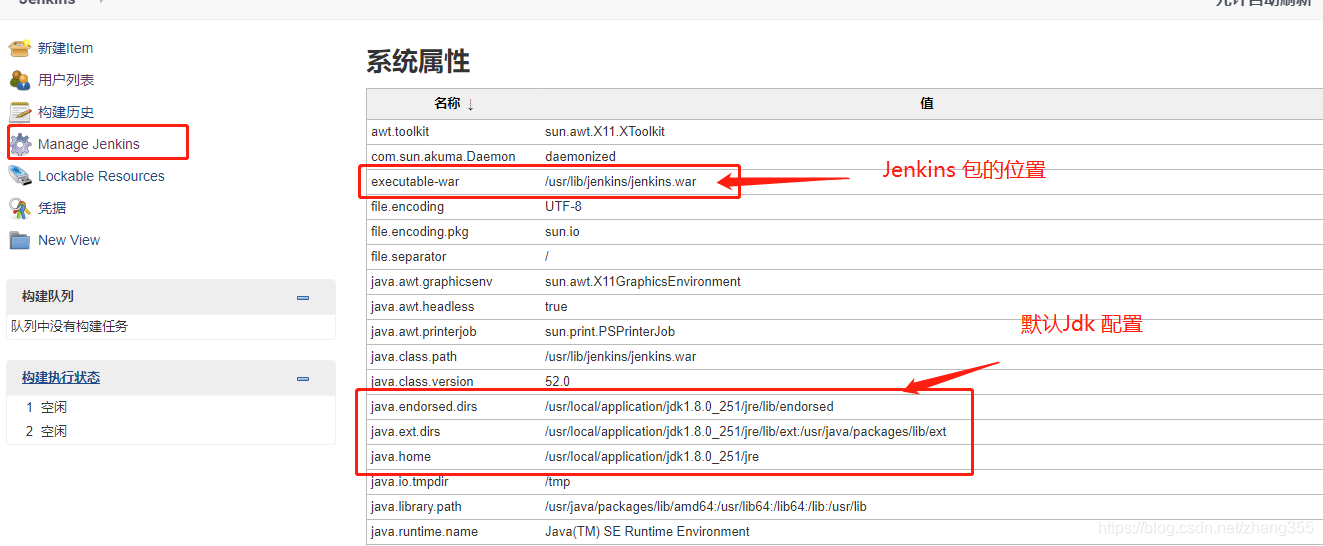Click the 凭据 keys icon
This screenshot has width=1323, height=546.
20,208
